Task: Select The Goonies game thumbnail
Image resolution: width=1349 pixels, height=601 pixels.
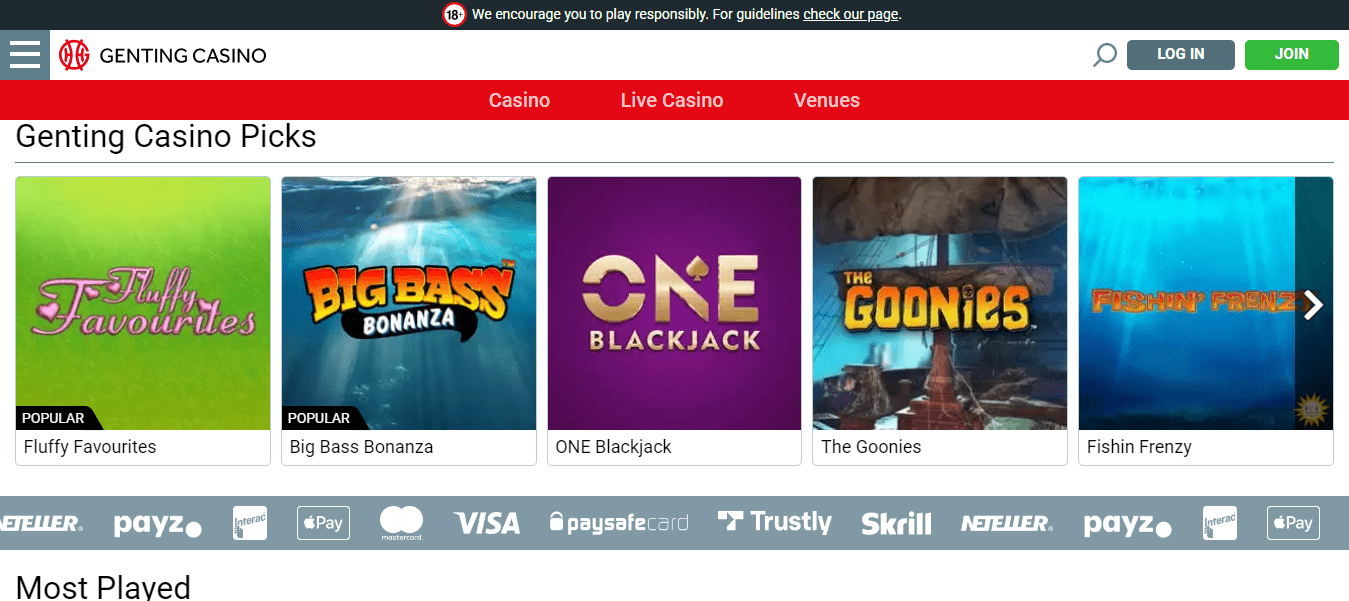Action: (940, 304)
